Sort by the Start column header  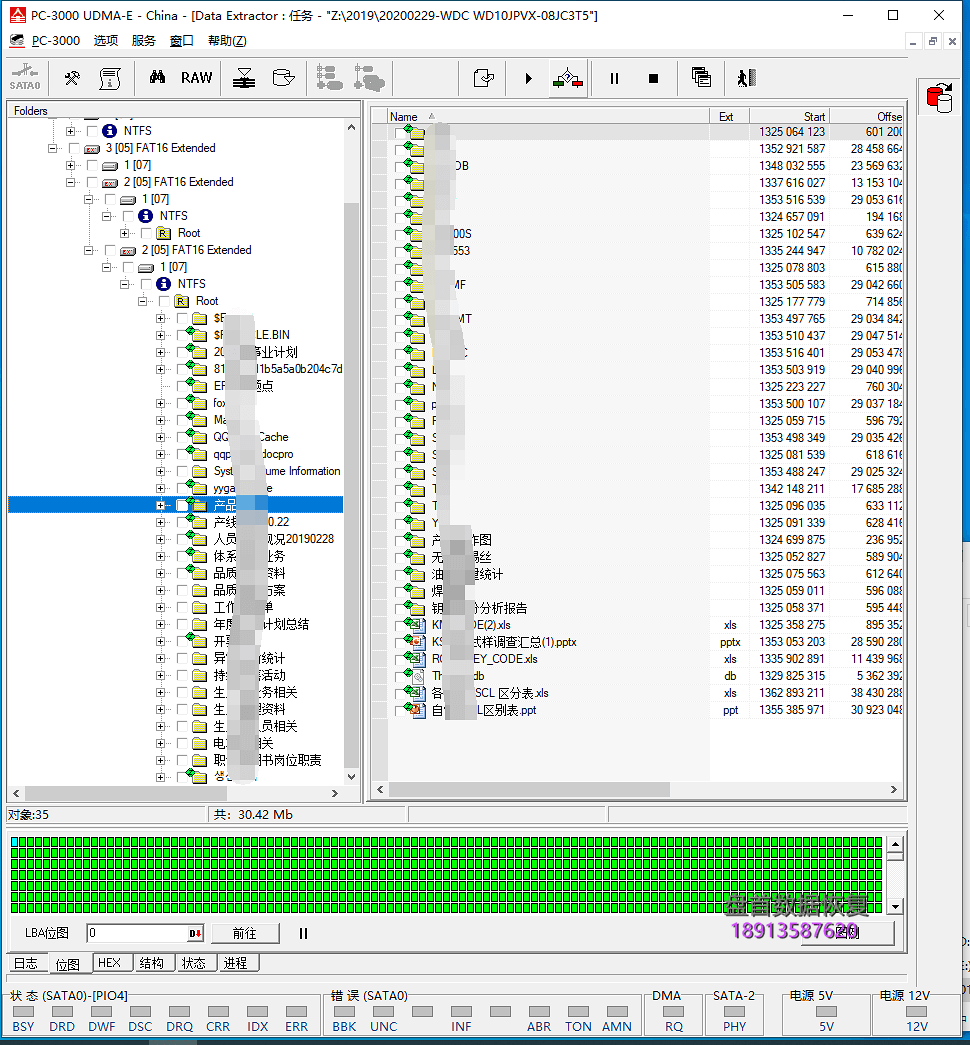click(789, 116)
